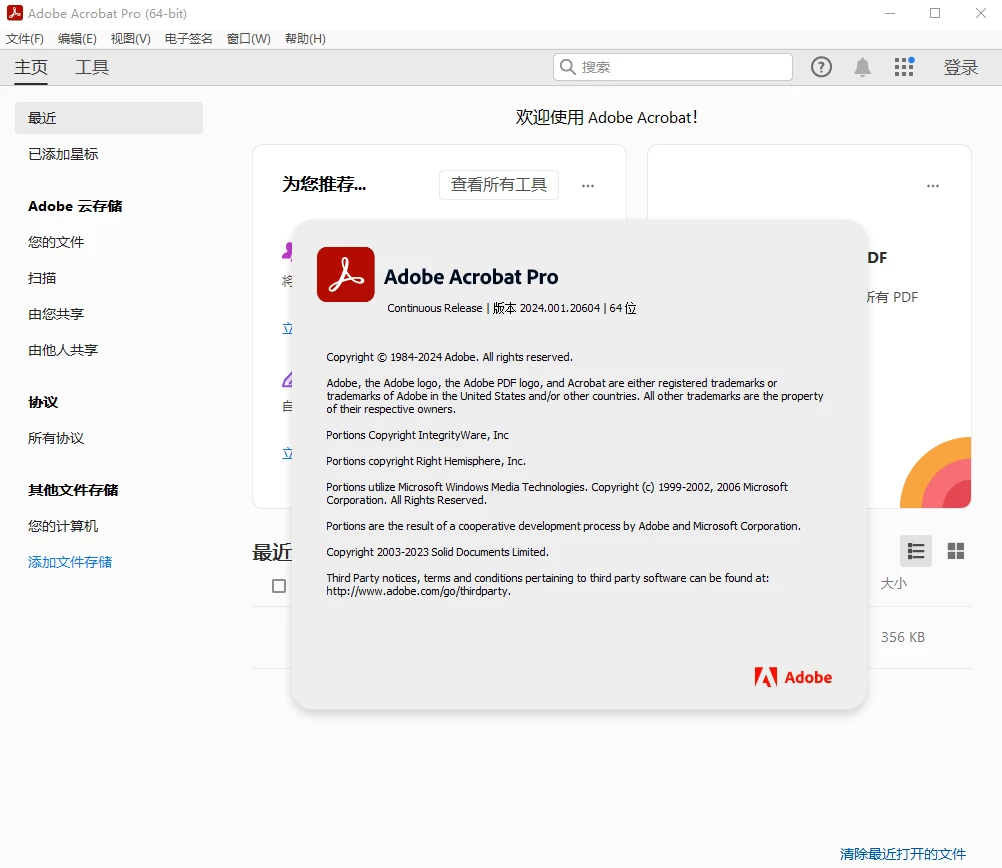Select 已添加星标 in the sidebar
This screenshot has width=1002, height=868.
[63, 154]
